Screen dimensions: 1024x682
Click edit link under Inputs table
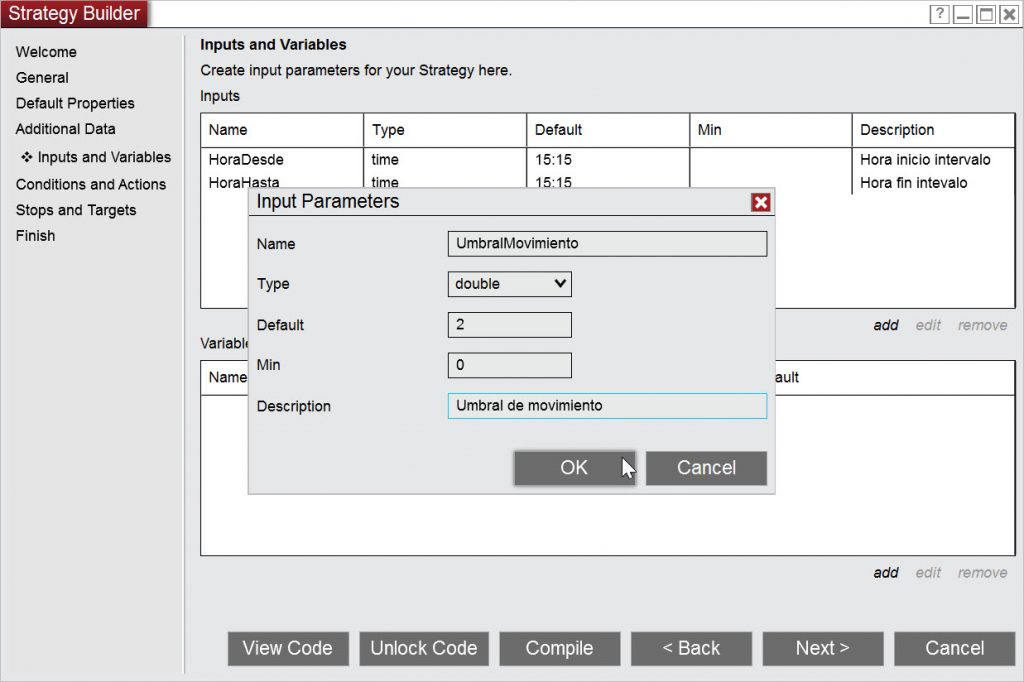pos(928,325)
